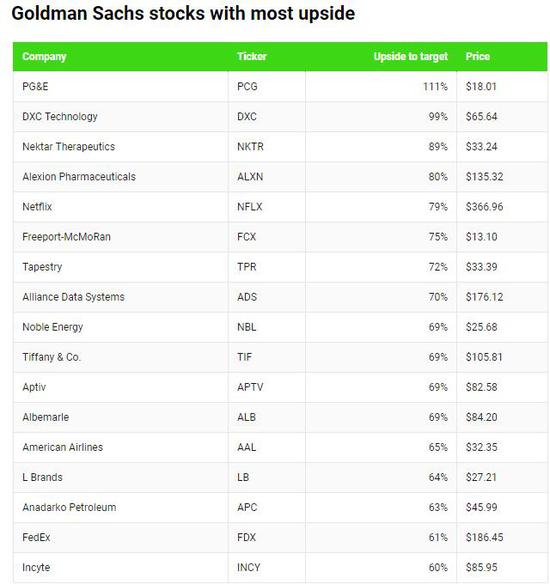The width and height of the screenshot is (550, 584).
Task: Click the APTV ticker symbol
Action: [250, 387]
